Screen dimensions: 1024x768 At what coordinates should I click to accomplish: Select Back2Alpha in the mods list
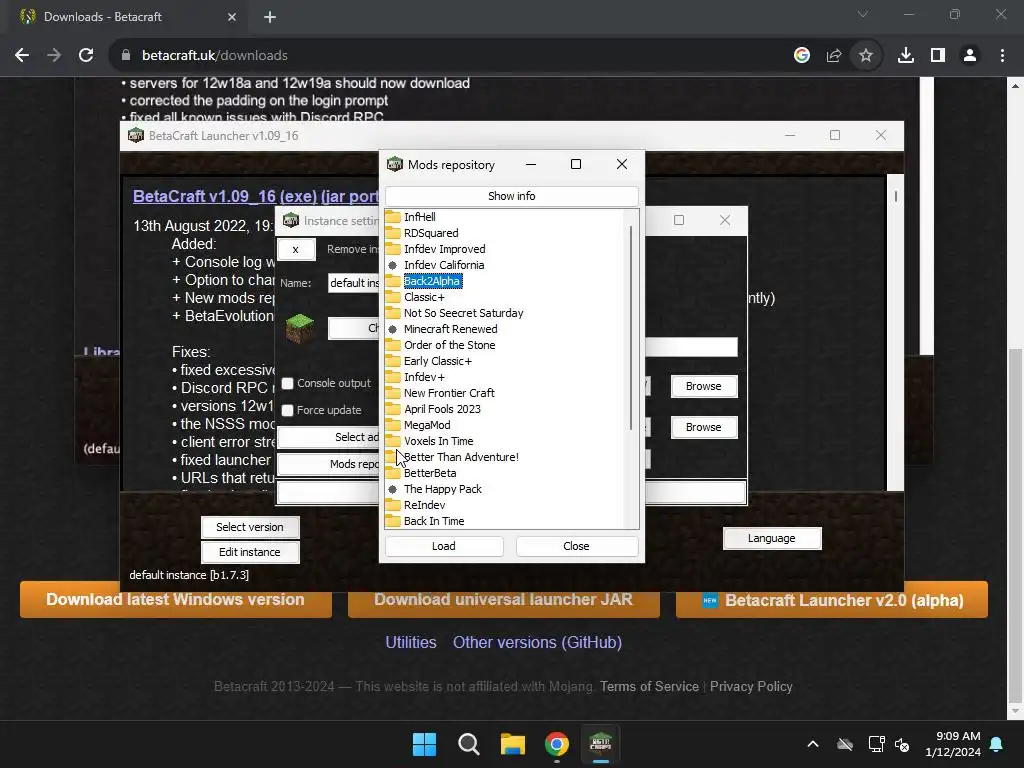432,281
